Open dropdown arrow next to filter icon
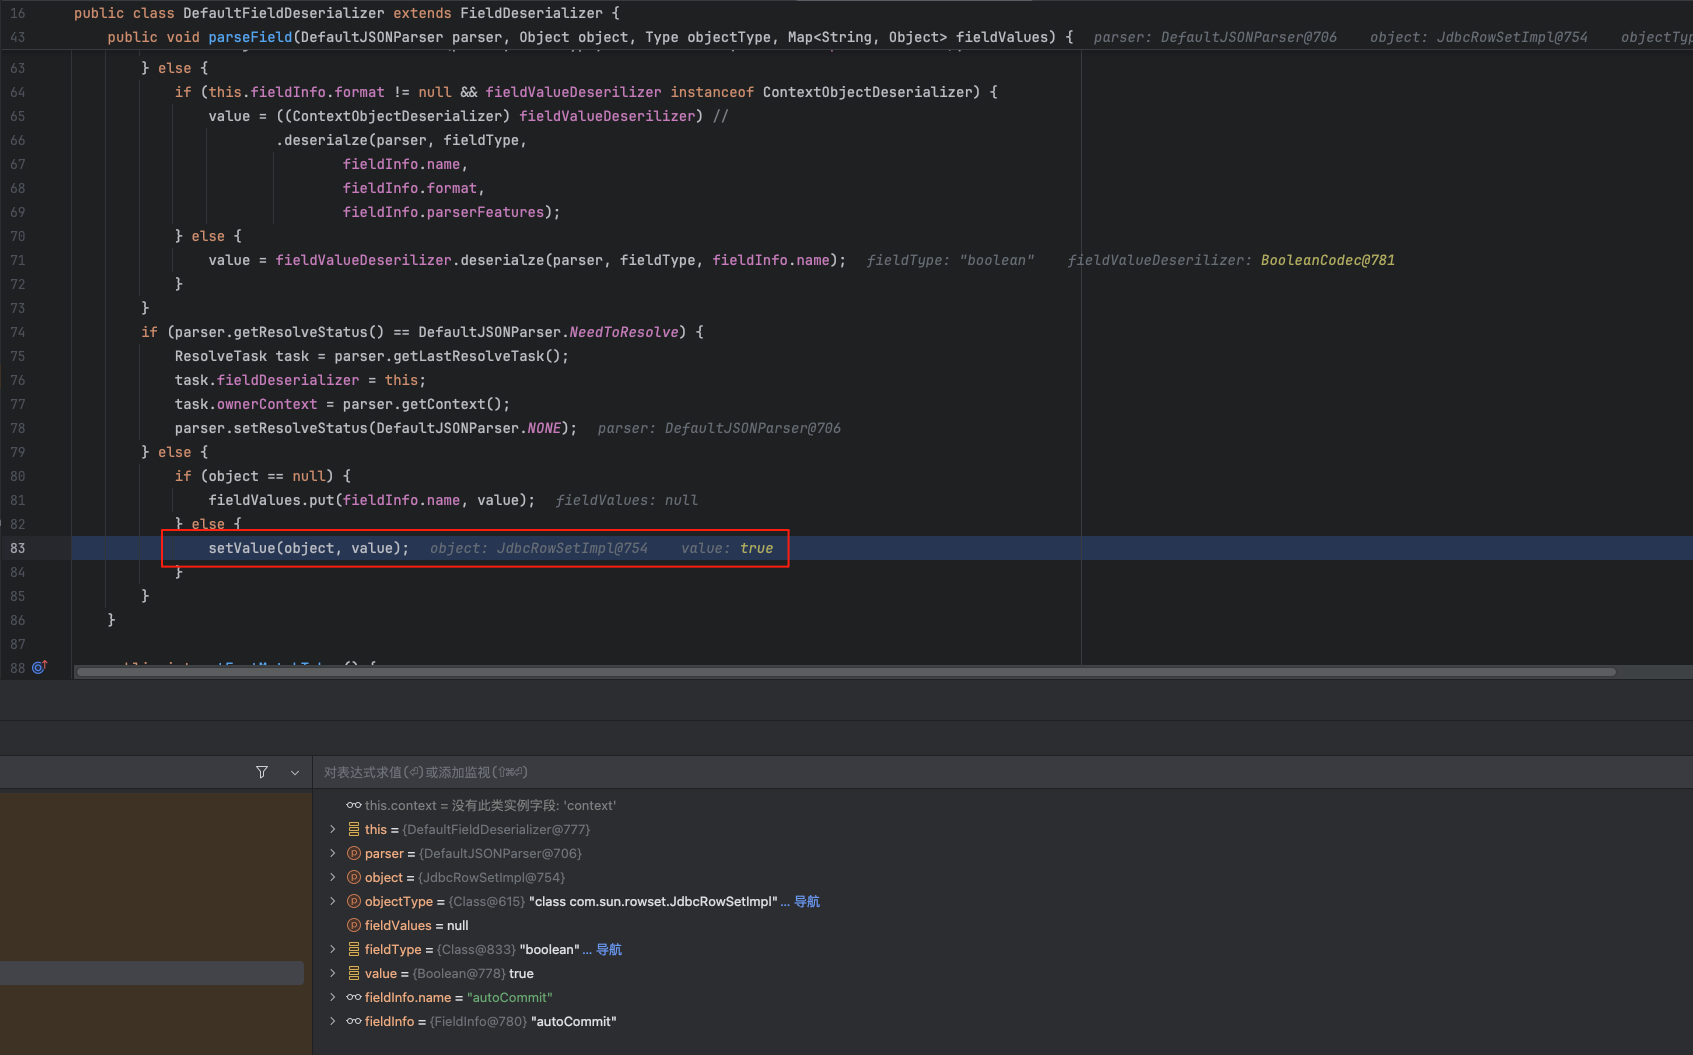1693x1055 pixels. [x=295, y=772]
